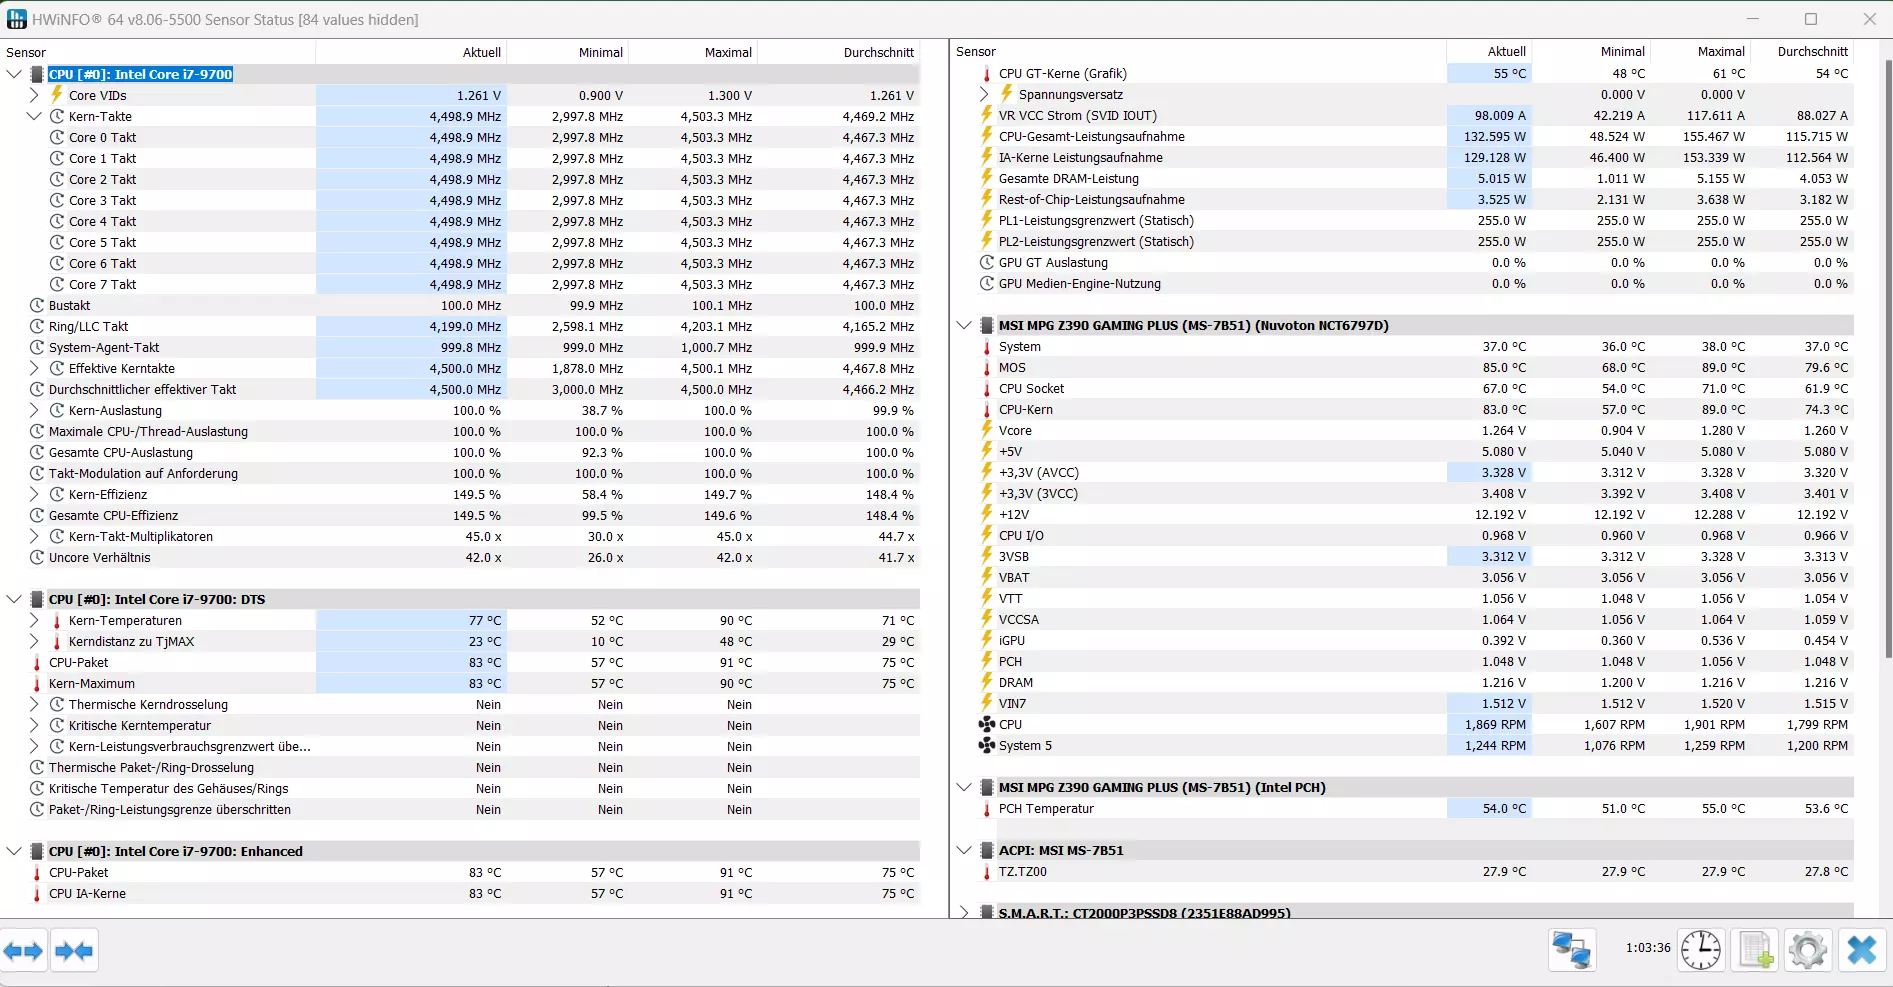Select the +12V voltage row
This screenshot has height=987, width=1893.
click(1415, 514)
